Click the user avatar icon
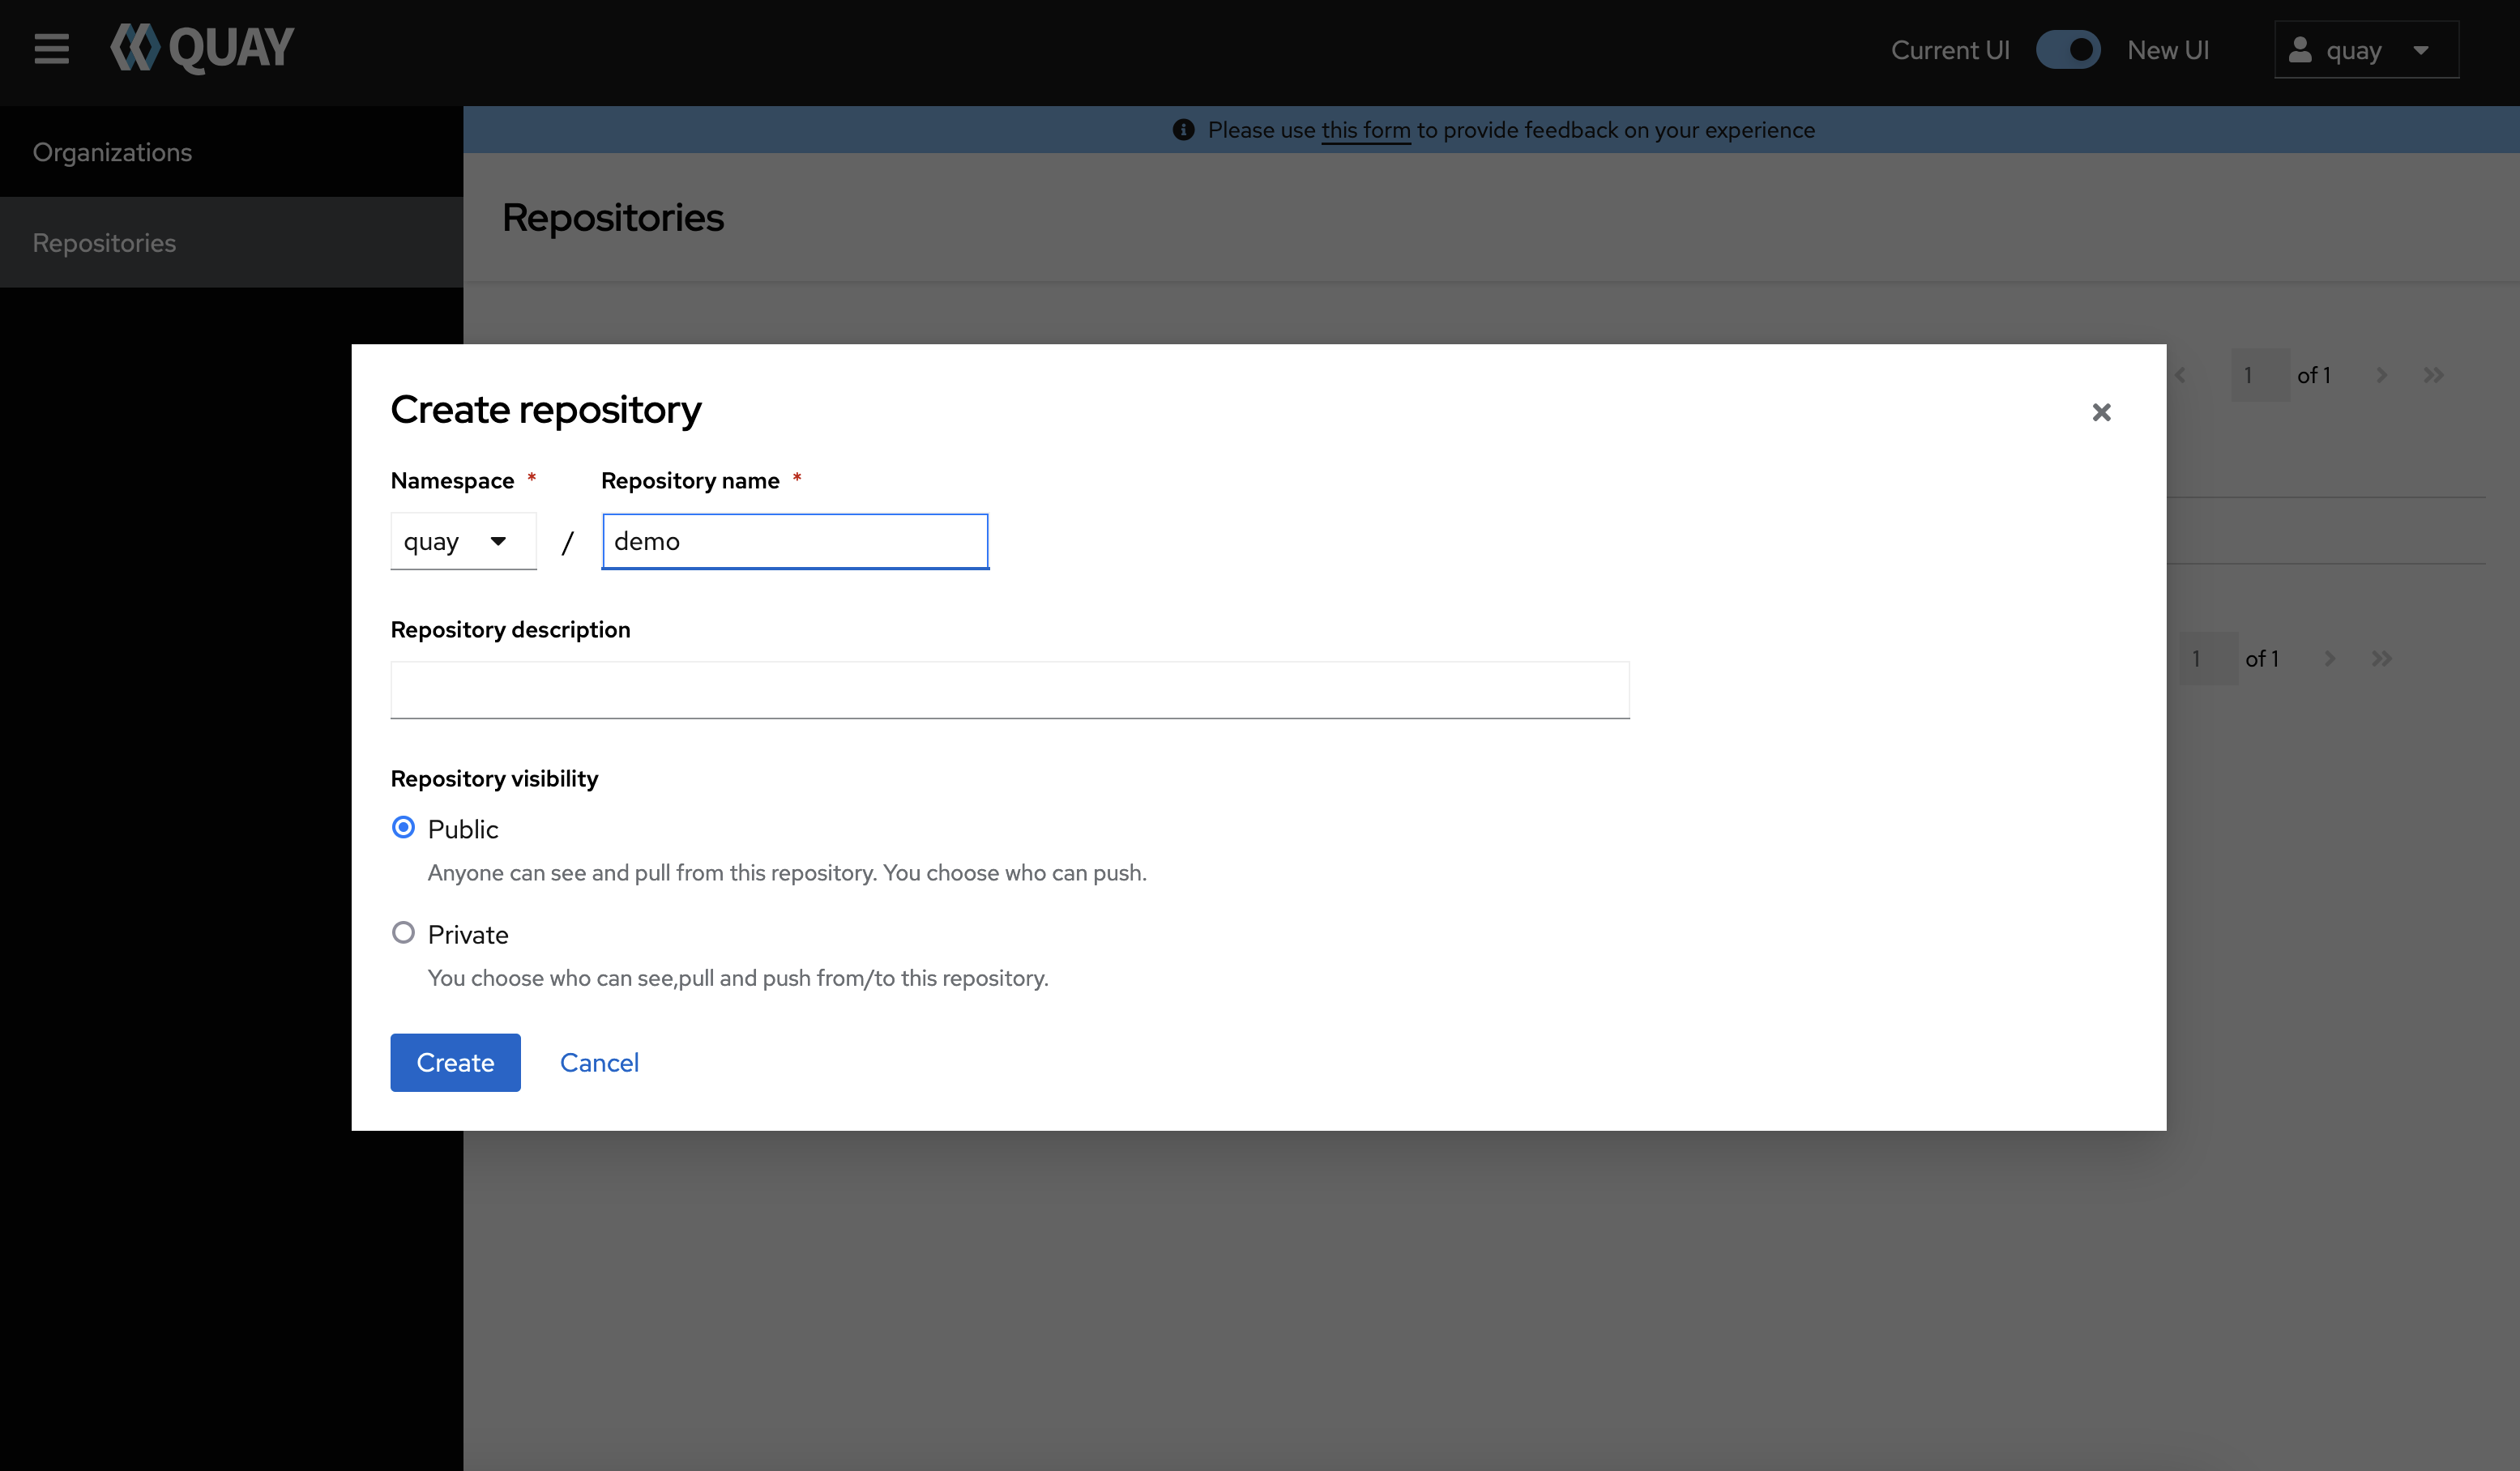The width and height of the screenshot is (2520, 1471). click(2300, 50)
